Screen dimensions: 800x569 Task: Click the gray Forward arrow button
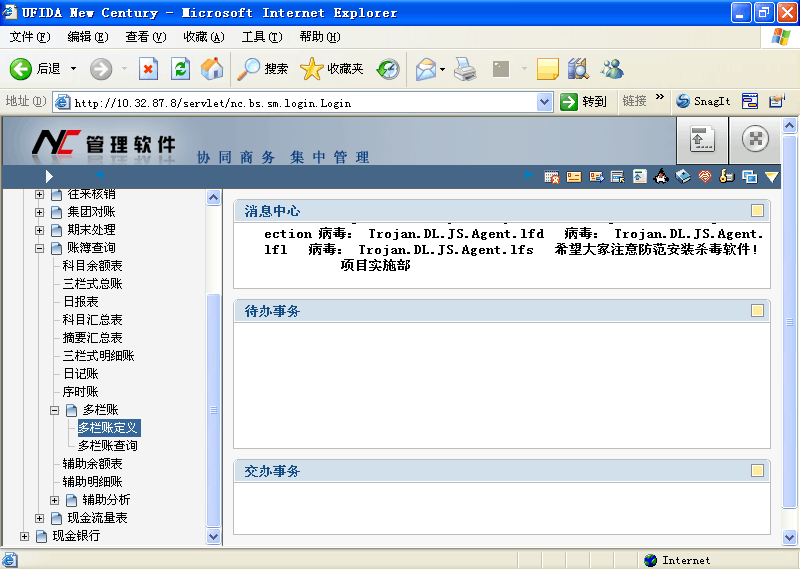click(x=101, y=69)
